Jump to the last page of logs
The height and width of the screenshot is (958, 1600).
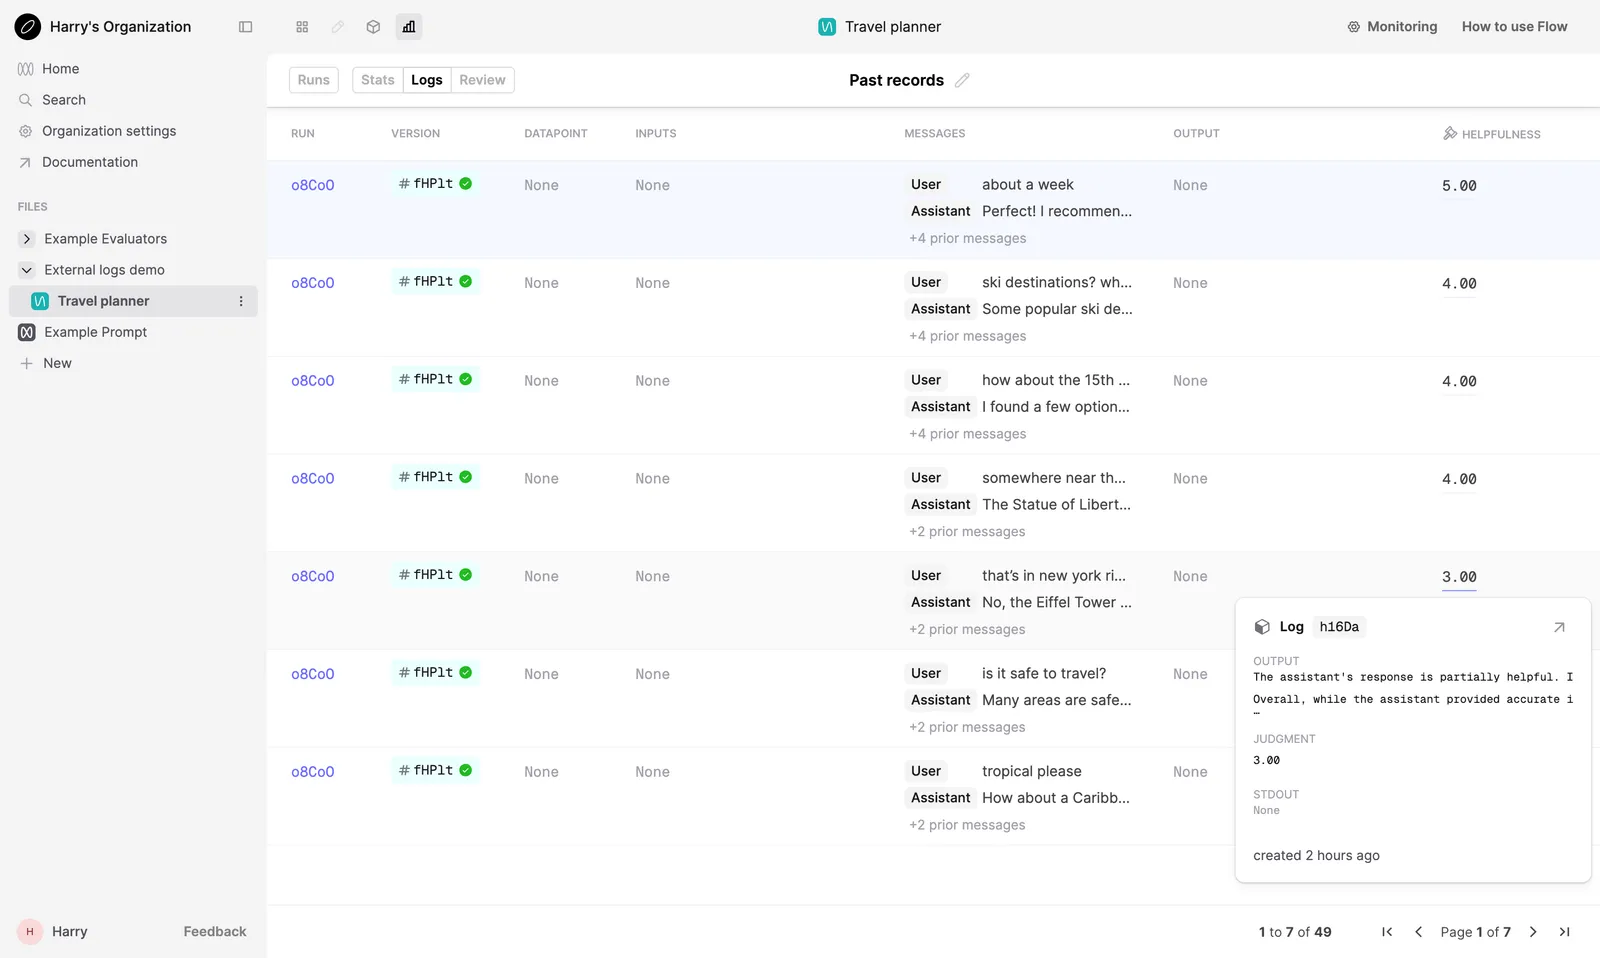point(1564,932)
